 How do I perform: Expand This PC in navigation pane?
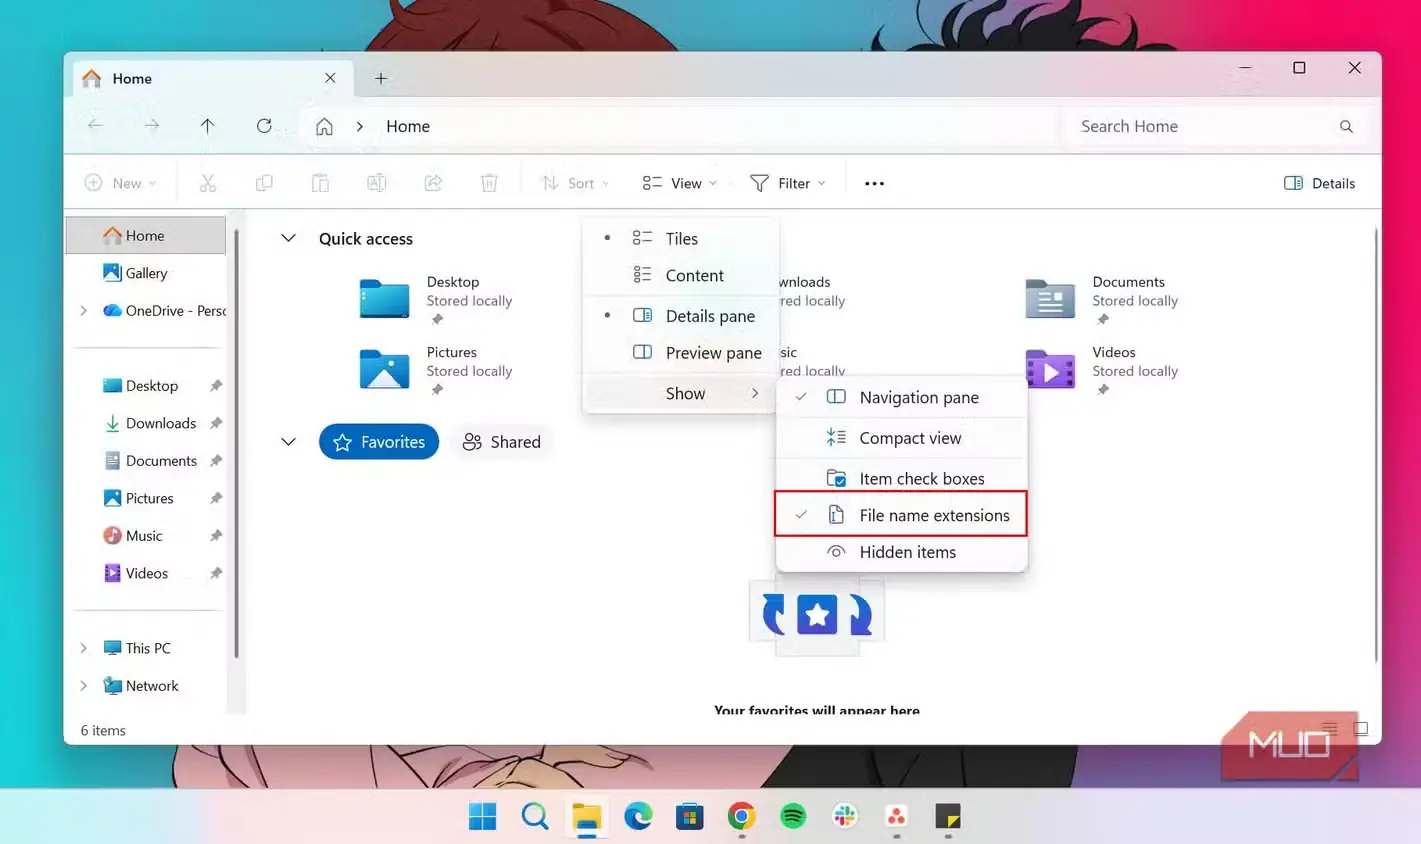point(83,648)
